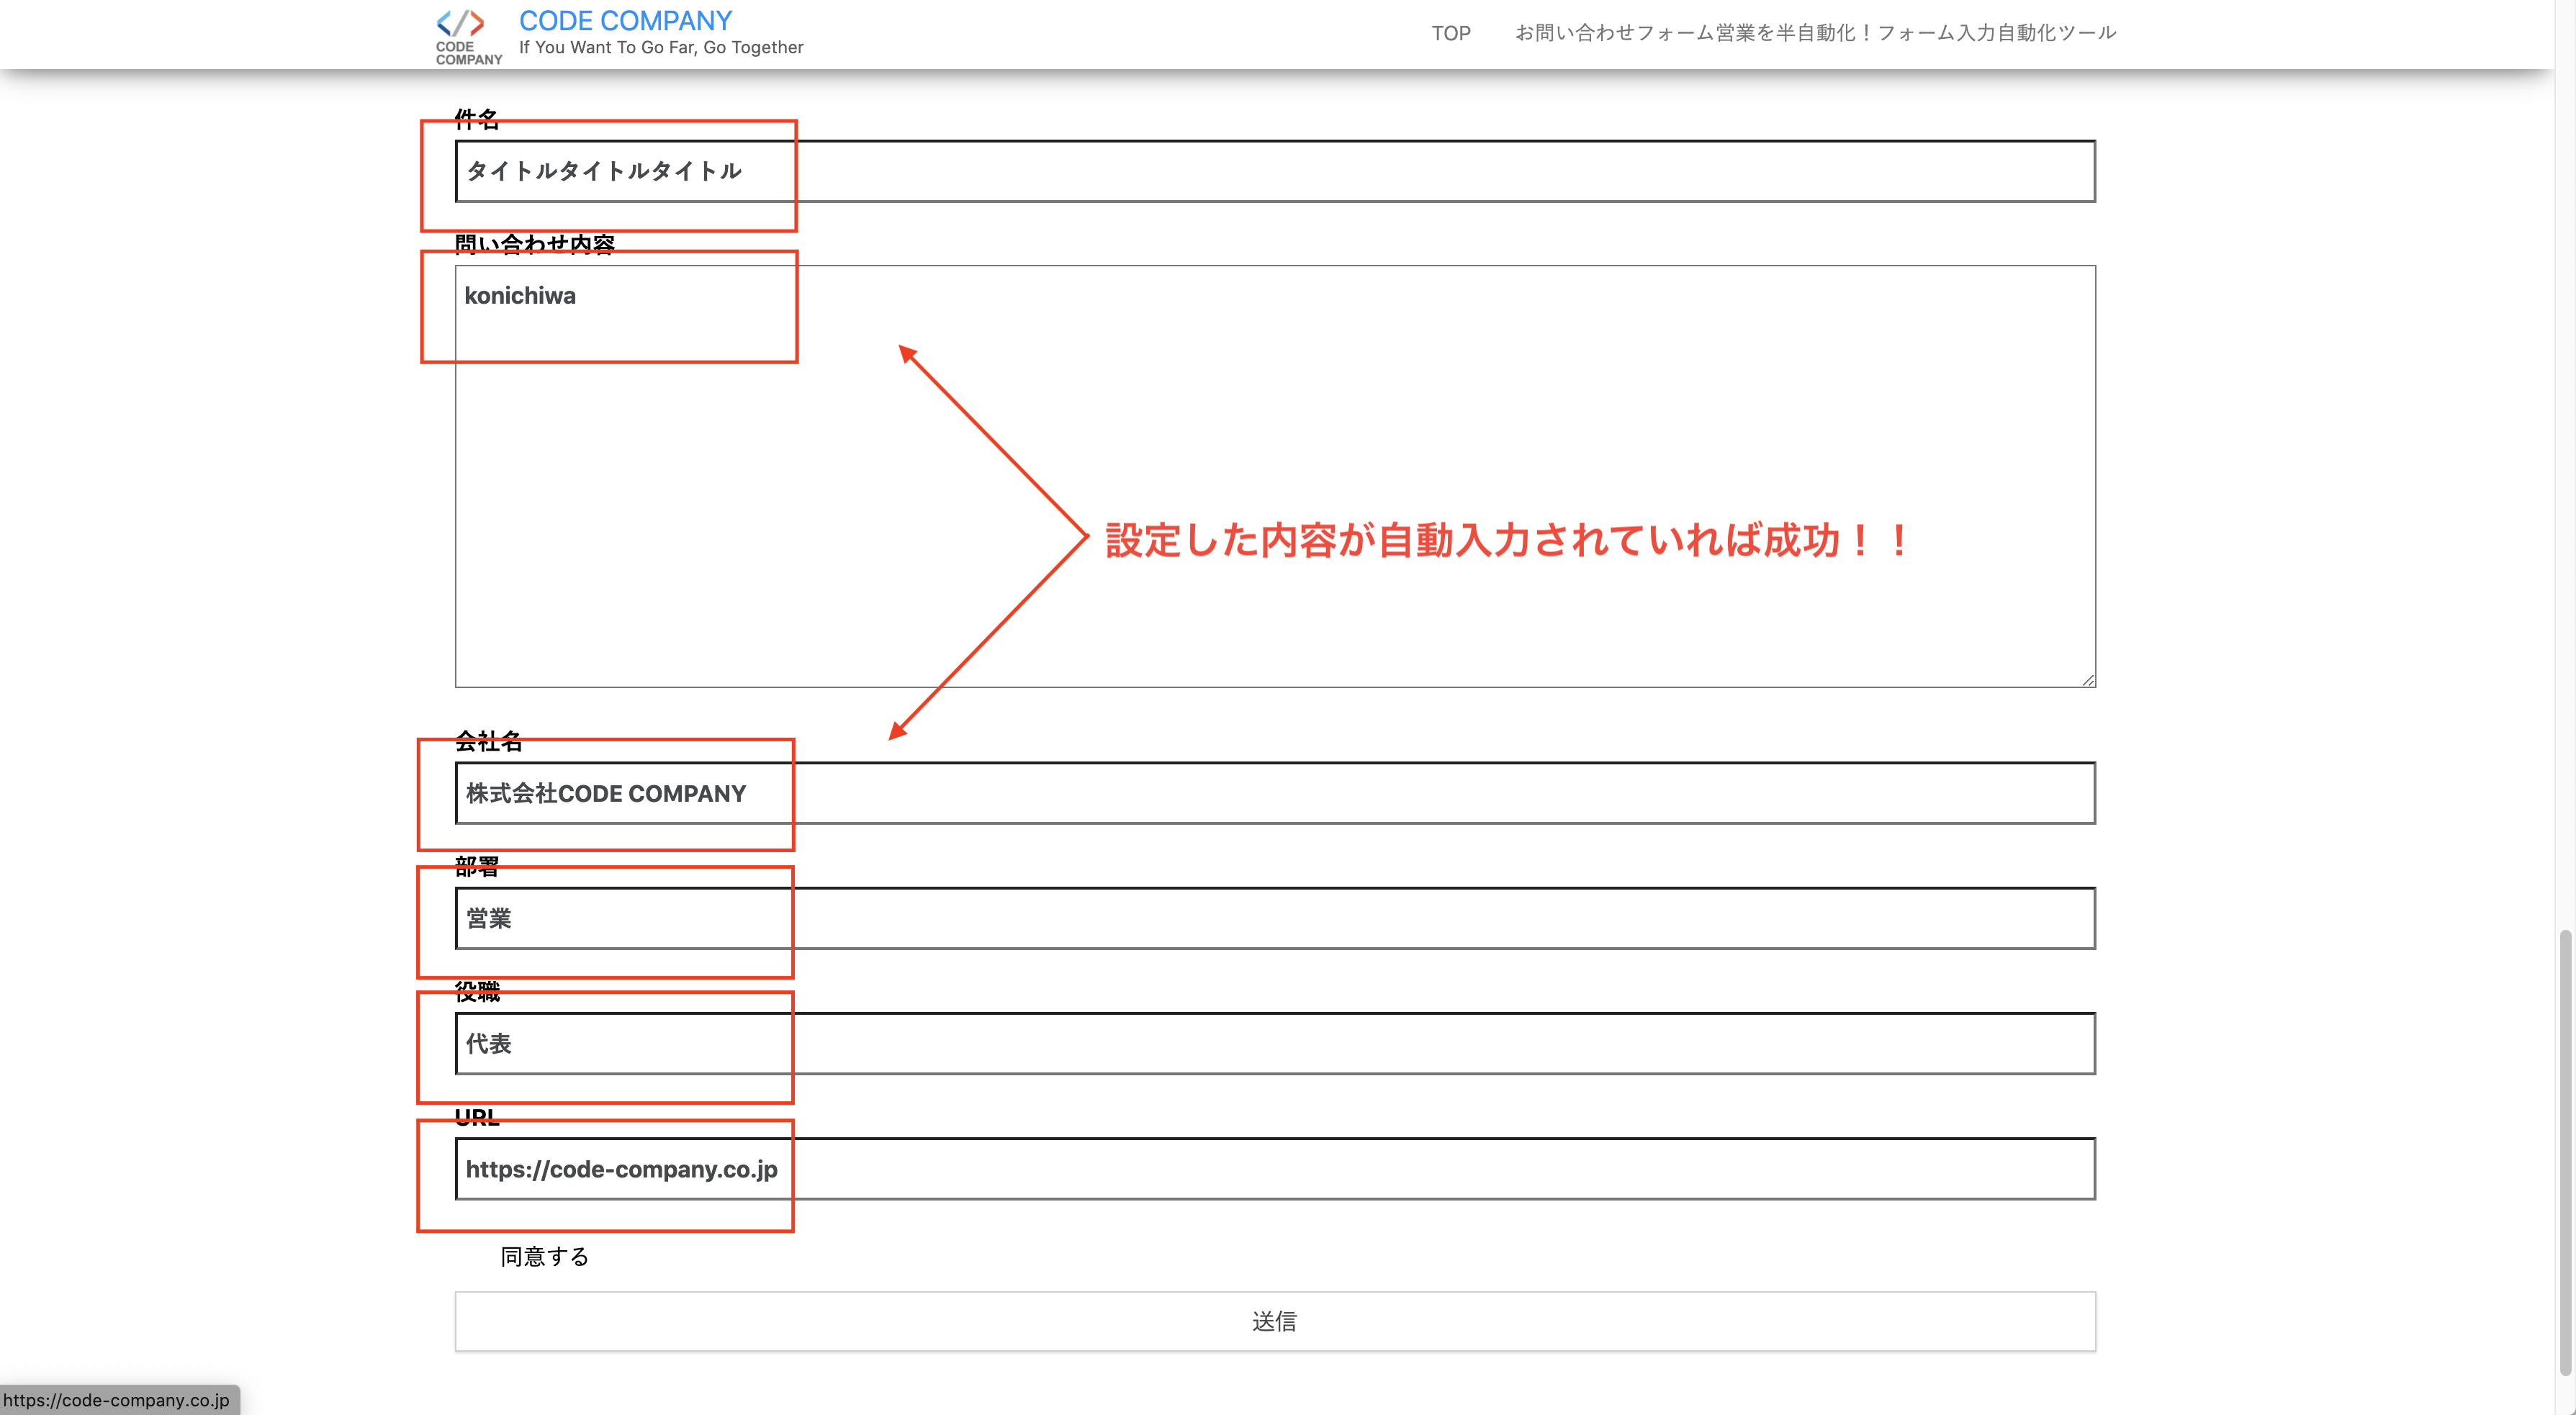Click the "https://code-company.co.jp" status bar text
Image resolution: width=2576 pixels, height=1415 pixels.
pyautogui.click(x=116, y=1400)
